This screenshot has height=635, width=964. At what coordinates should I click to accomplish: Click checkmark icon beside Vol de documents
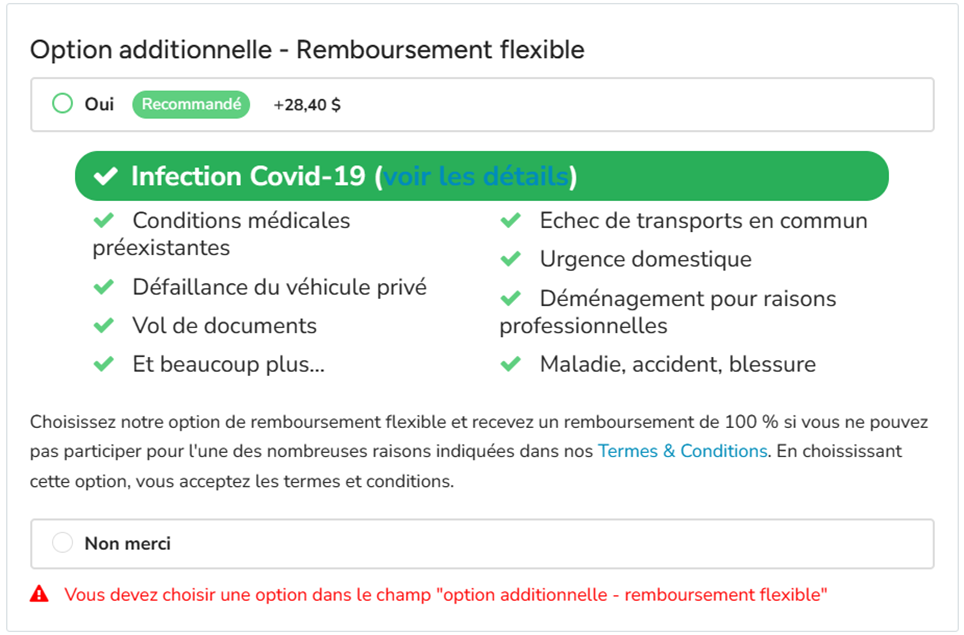coord(103,325)
